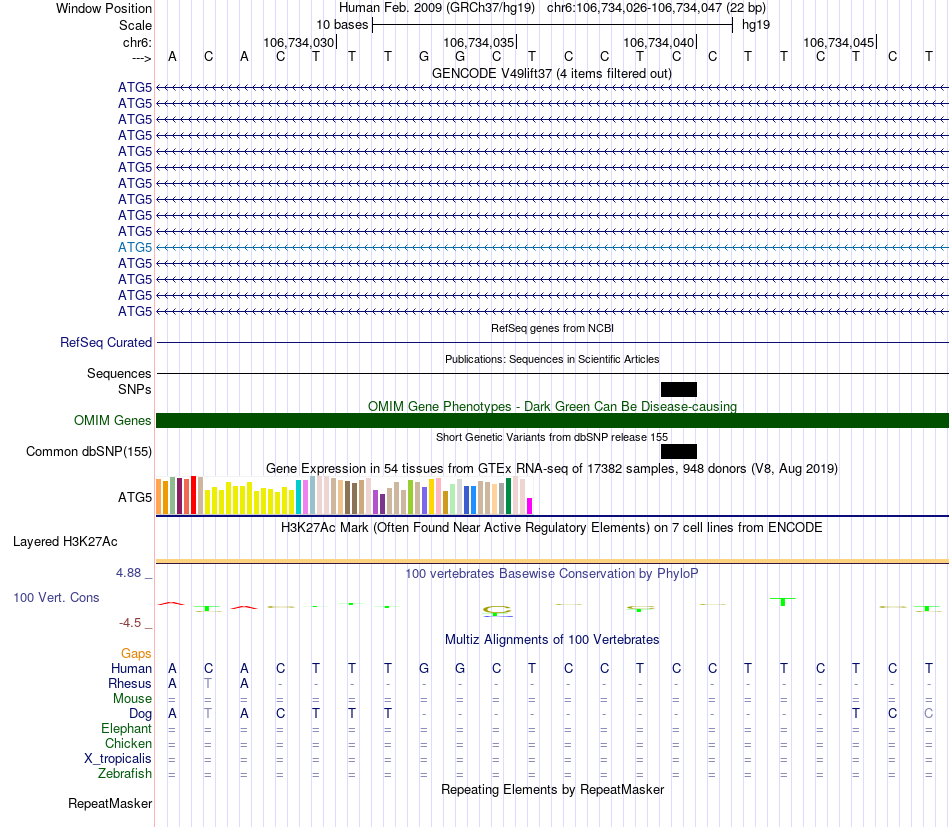Select the X_tropicalis alignment row label

[x=118, y=759]
